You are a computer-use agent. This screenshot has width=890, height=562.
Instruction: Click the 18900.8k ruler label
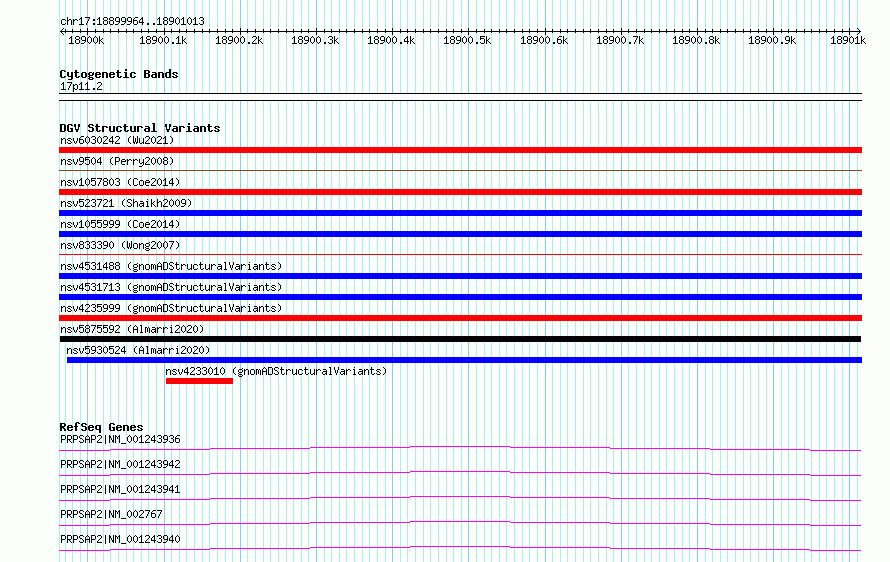pyautogui.click(x=696, y=40)
